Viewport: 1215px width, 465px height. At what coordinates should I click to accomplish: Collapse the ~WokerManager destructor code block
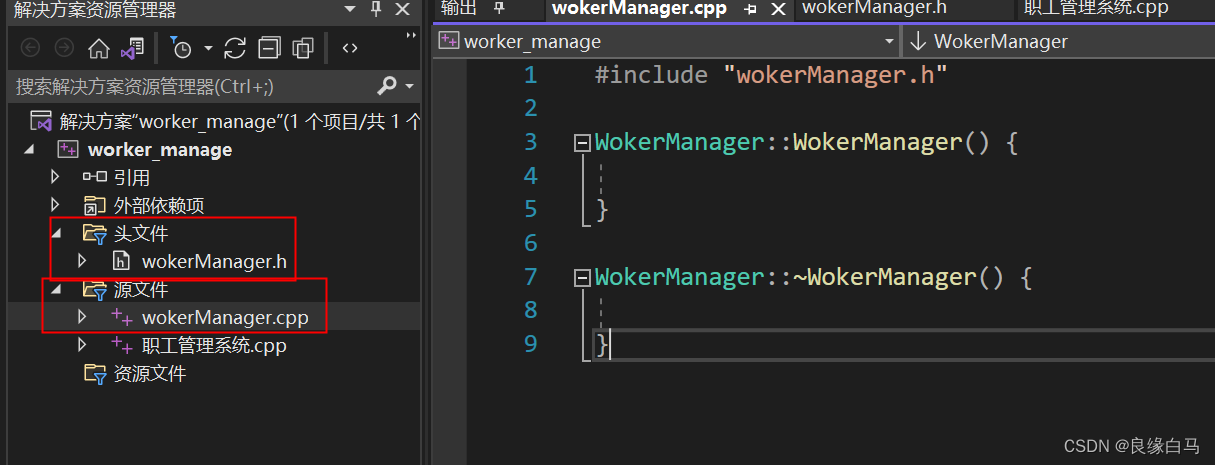click(x=581, y=277)
